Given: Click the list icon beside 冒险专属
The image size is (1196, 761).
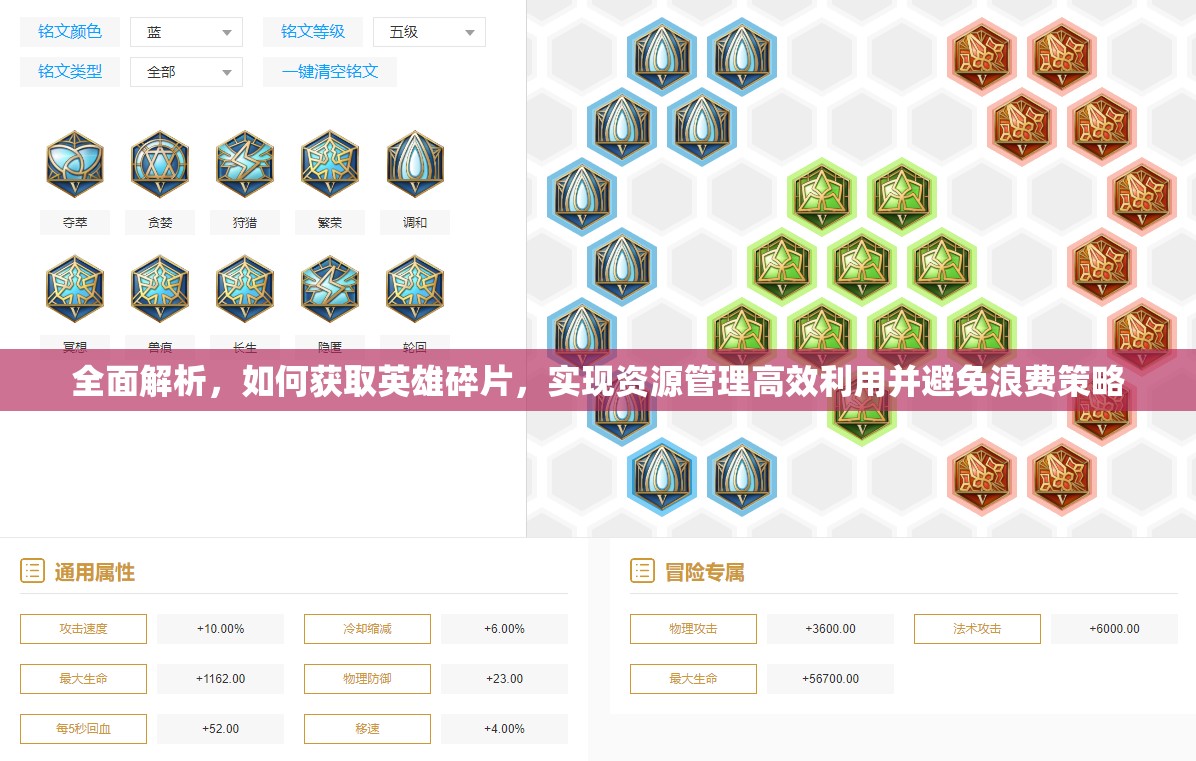Looking at the screenshot, I should click(643, 571).
